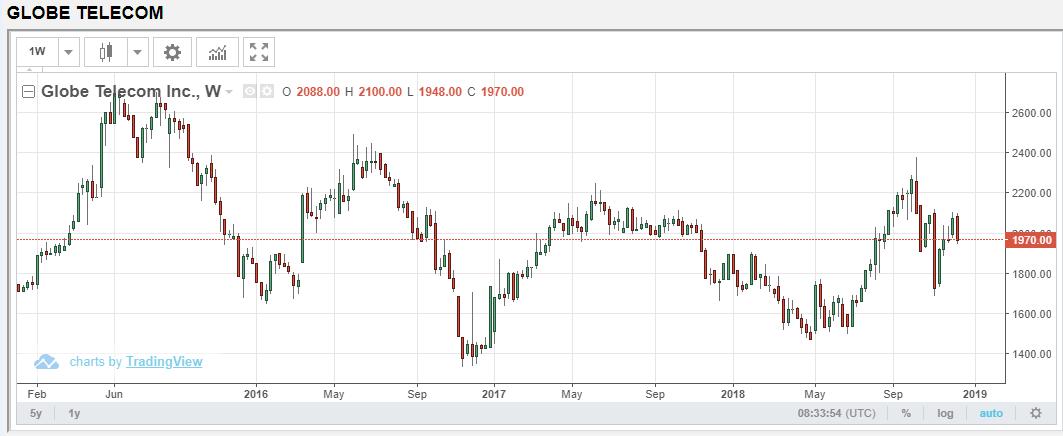Expand the 1W interval dropdown arrow
Viewport: 1063px width, 436px height.
(x=68, y=52)
